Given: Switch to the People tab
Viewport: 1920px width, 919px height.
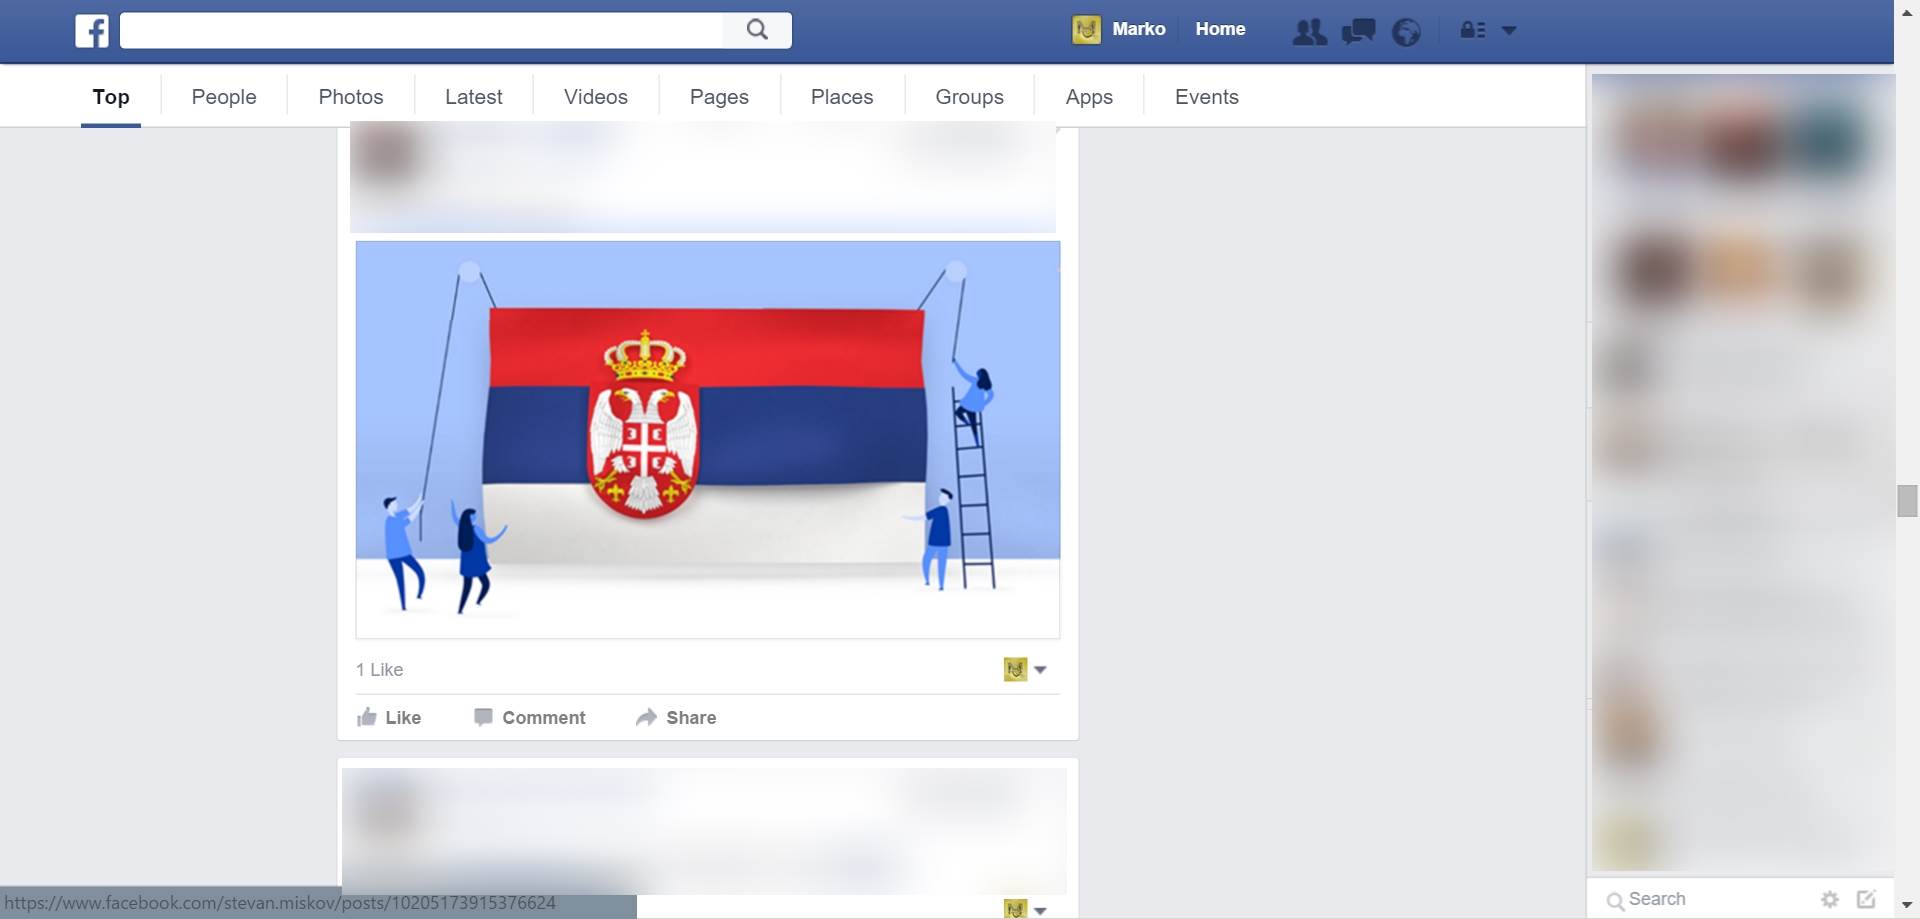Looking at the screenshot, I should (x=224, y=97).
